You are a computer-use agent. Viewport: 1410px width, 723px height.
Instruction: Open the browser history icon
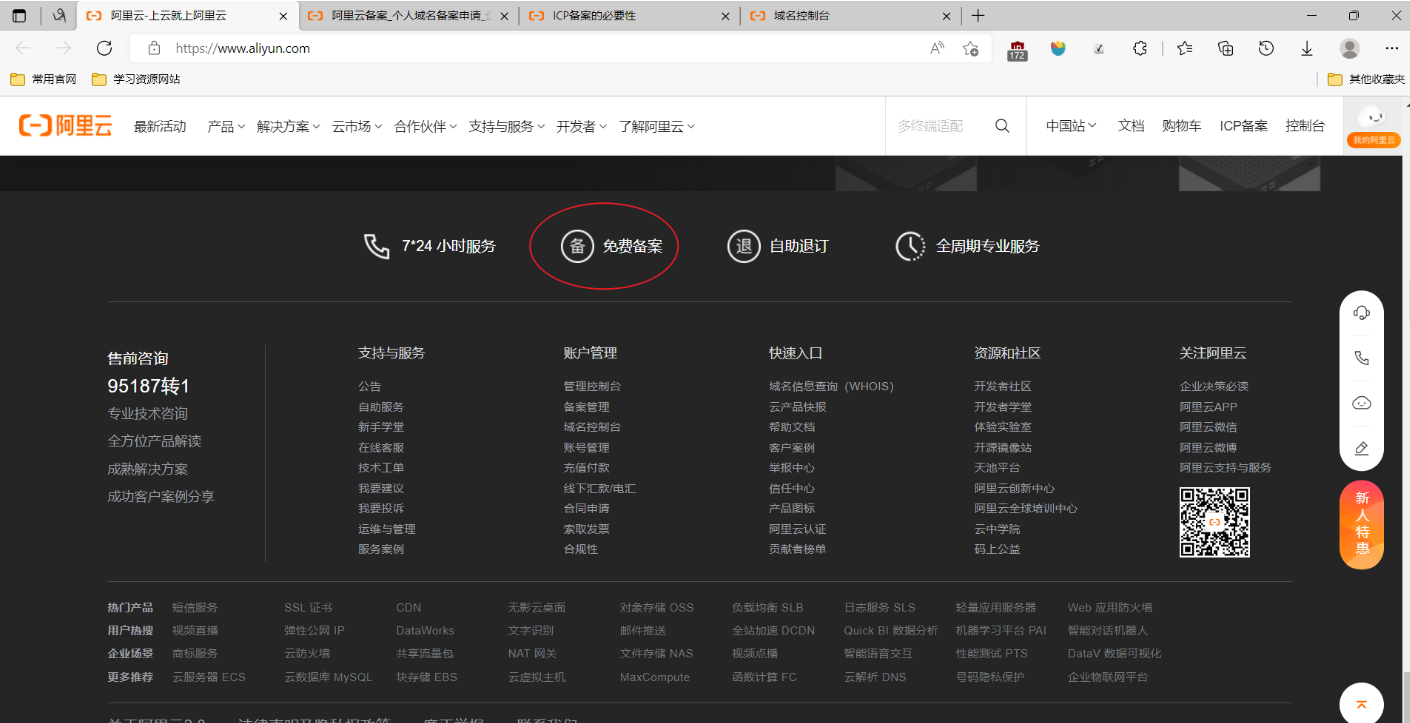pos(1266,48)
